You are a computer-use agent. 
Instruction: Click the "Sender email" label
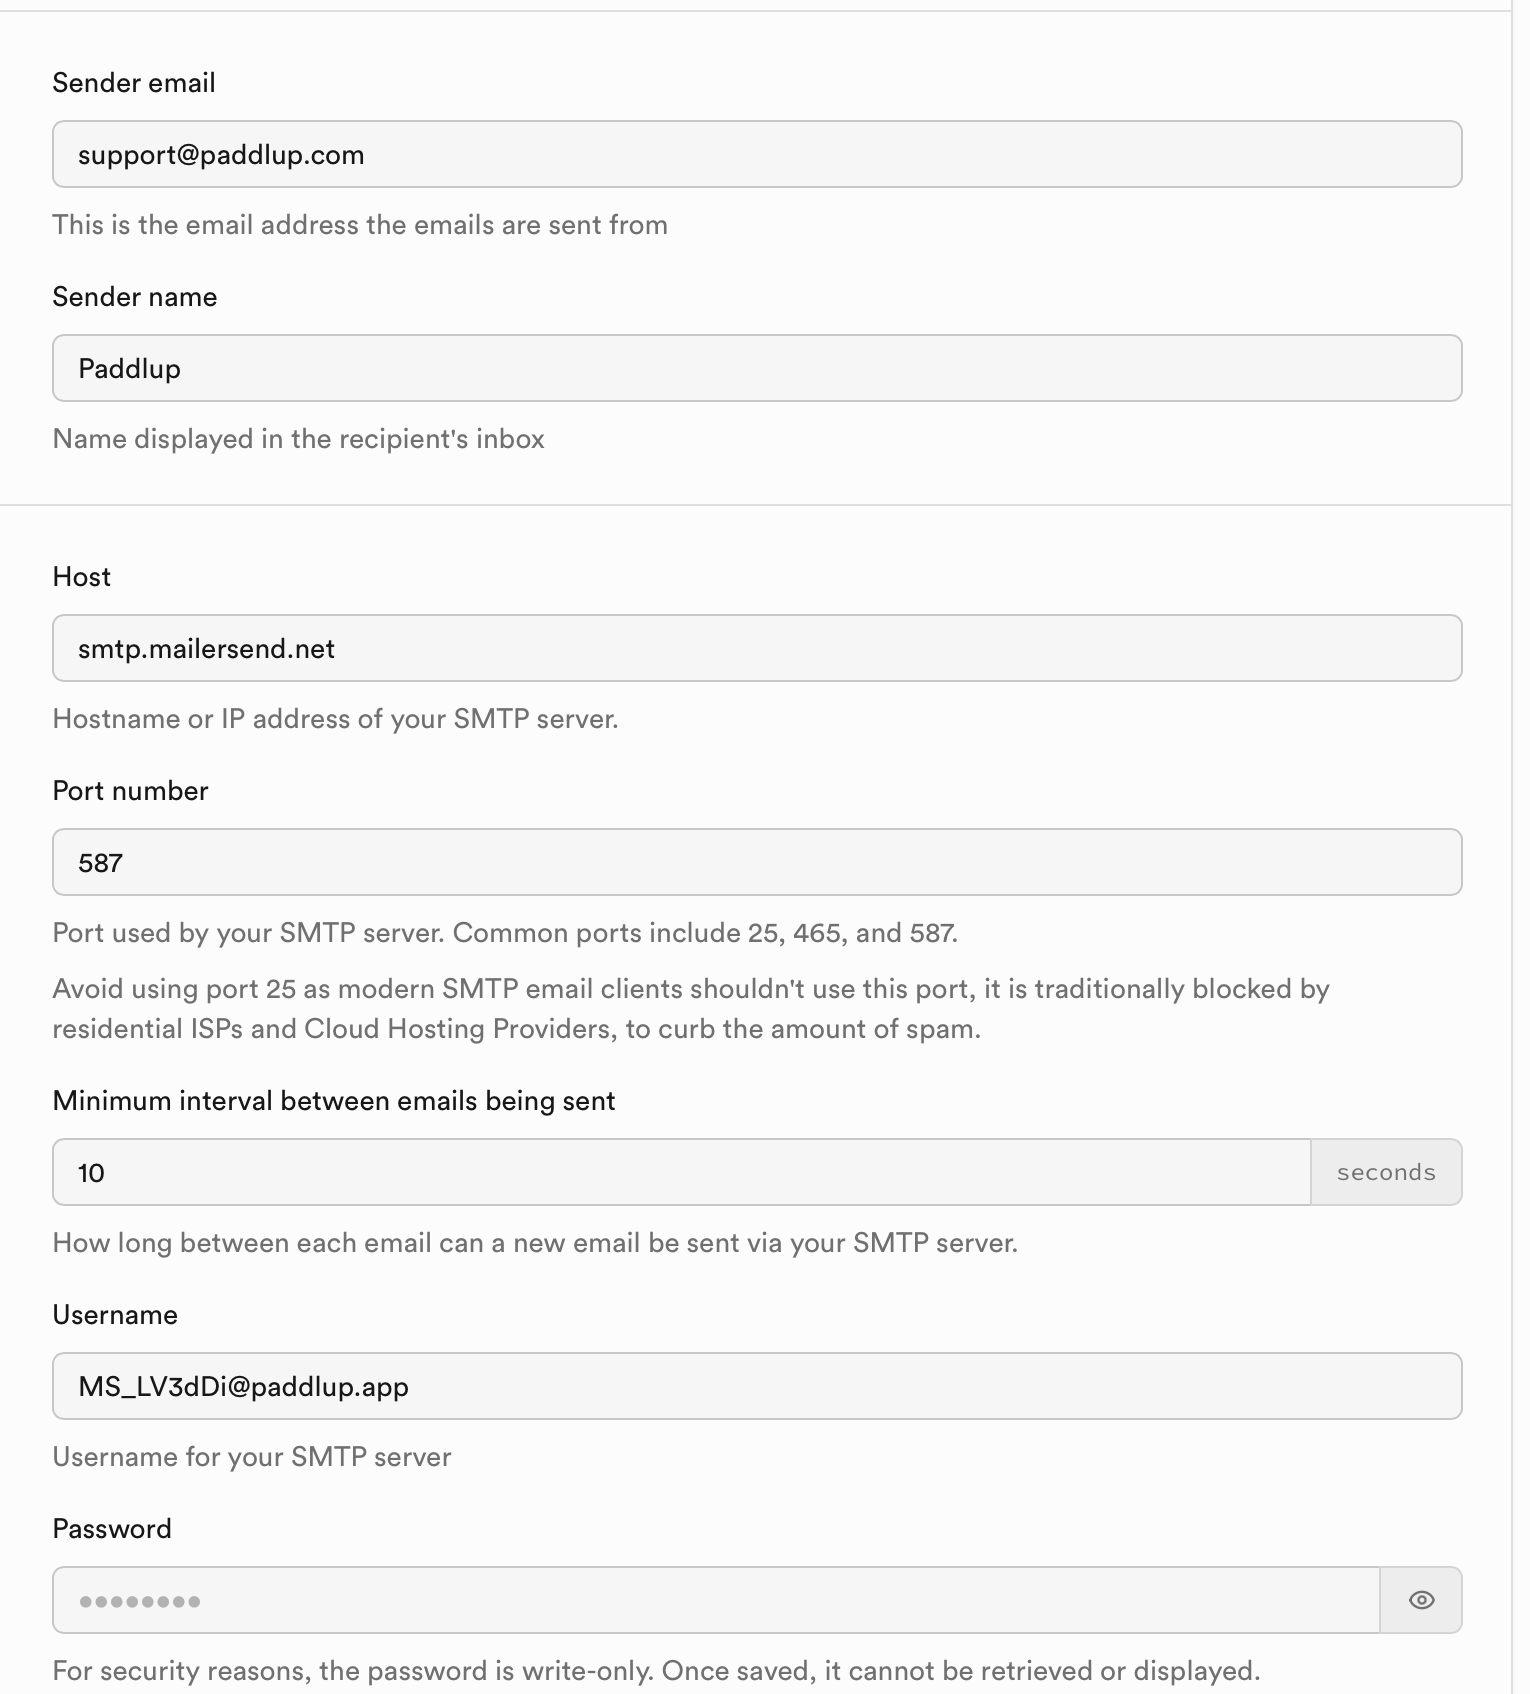click(x=134, y=83)
